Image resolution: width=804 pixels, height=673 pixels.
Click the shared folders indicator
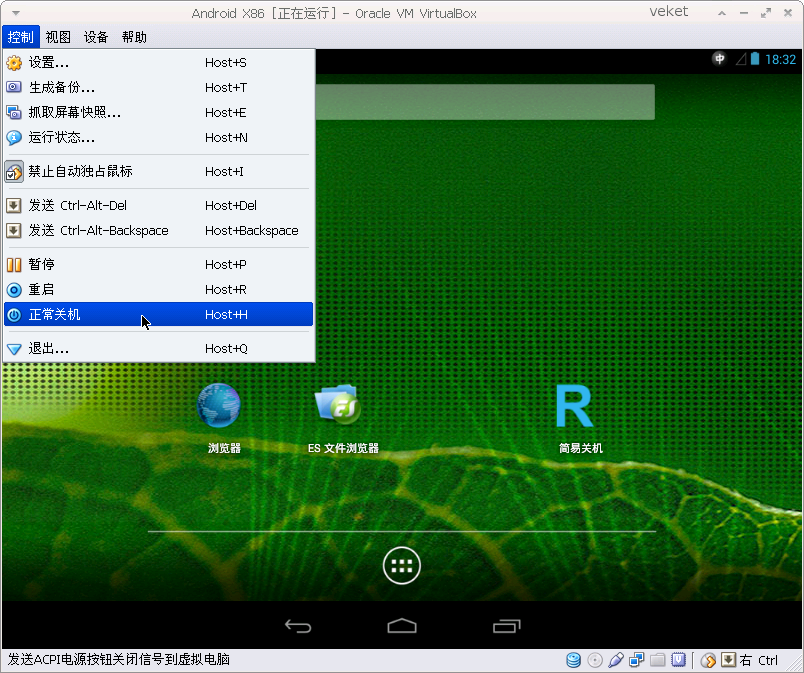658,660
